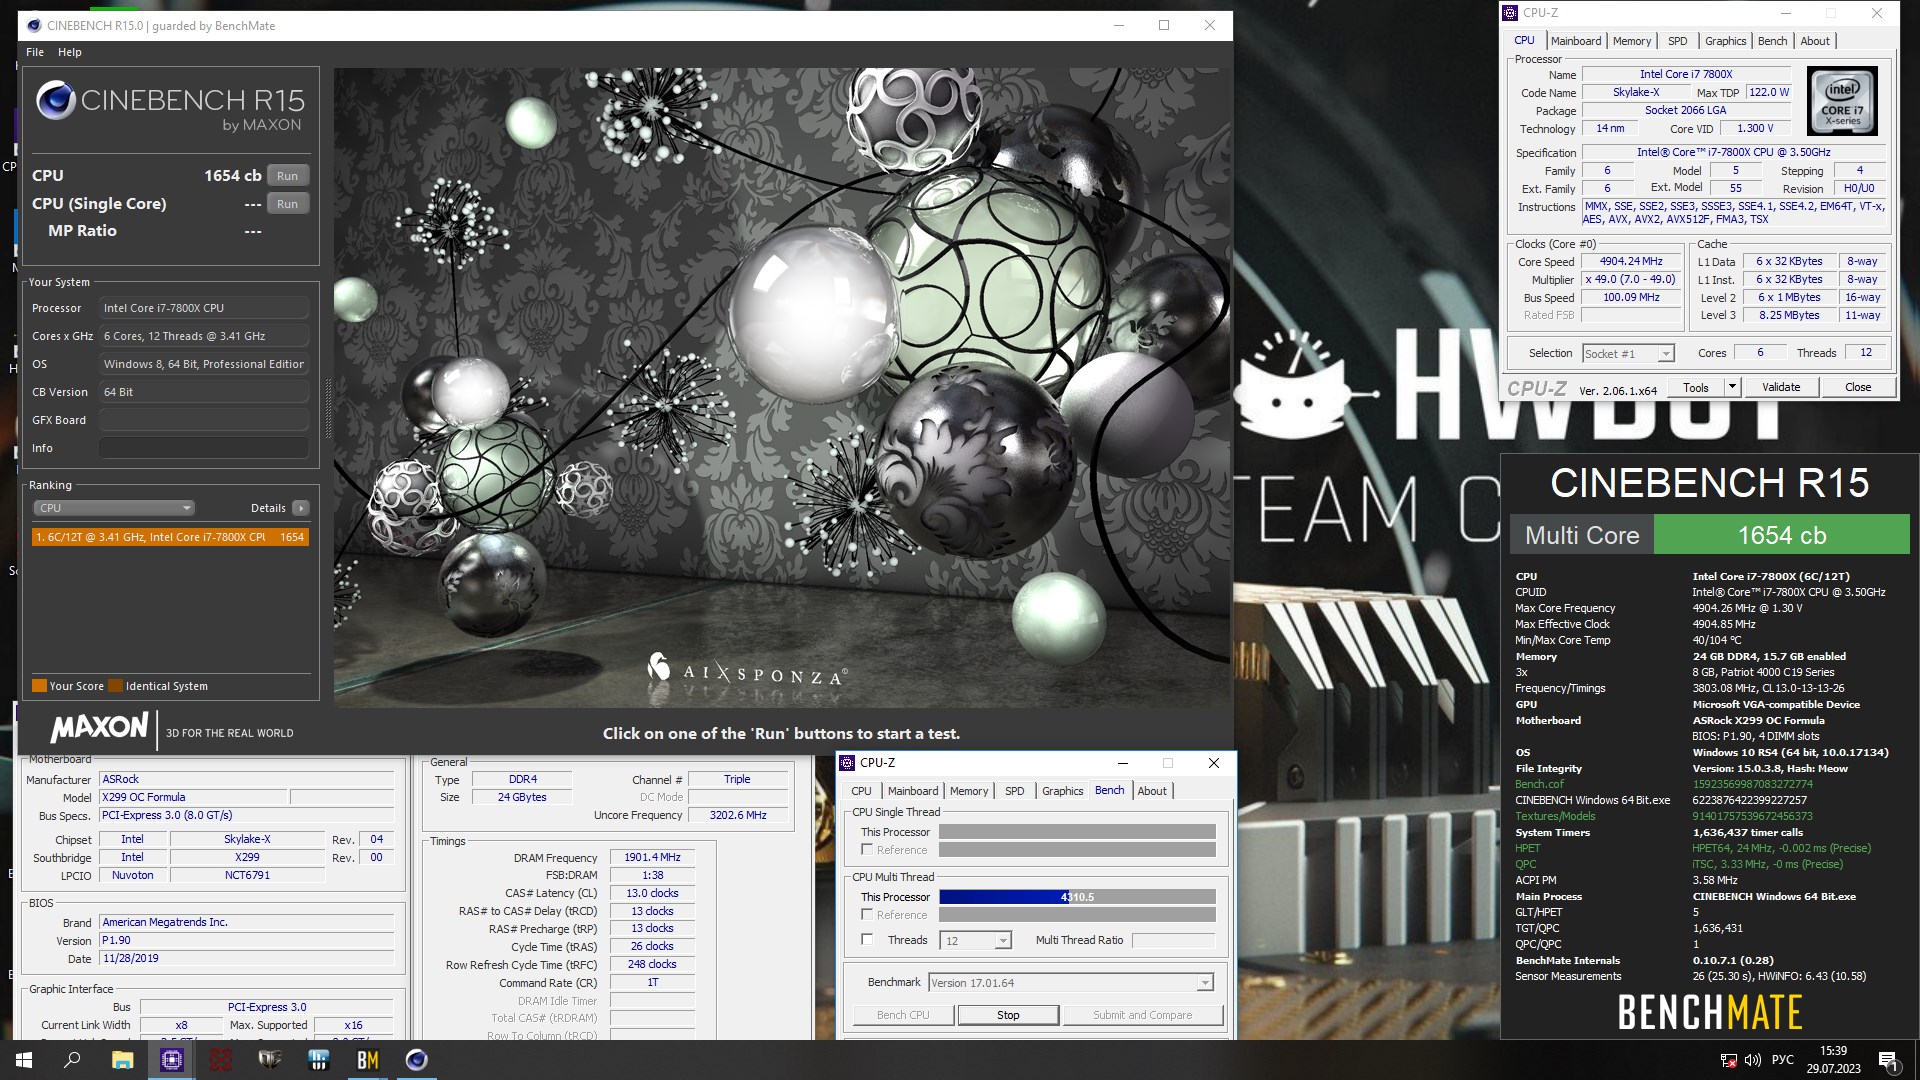Open HWiNFO from the taskbar
1920x1080 pixels.
point(318,1060)
